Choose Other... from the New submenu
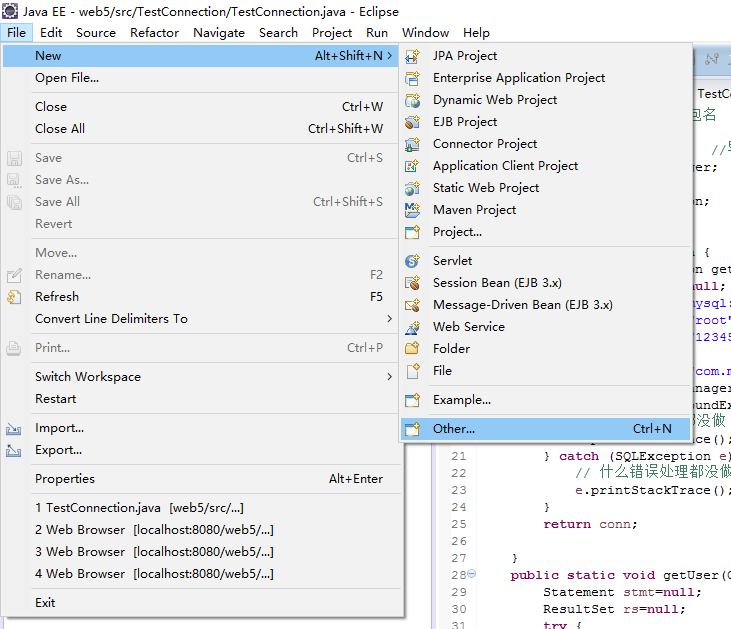The width and height of the screenshot is (731, 629). click(x=453, y=429)
